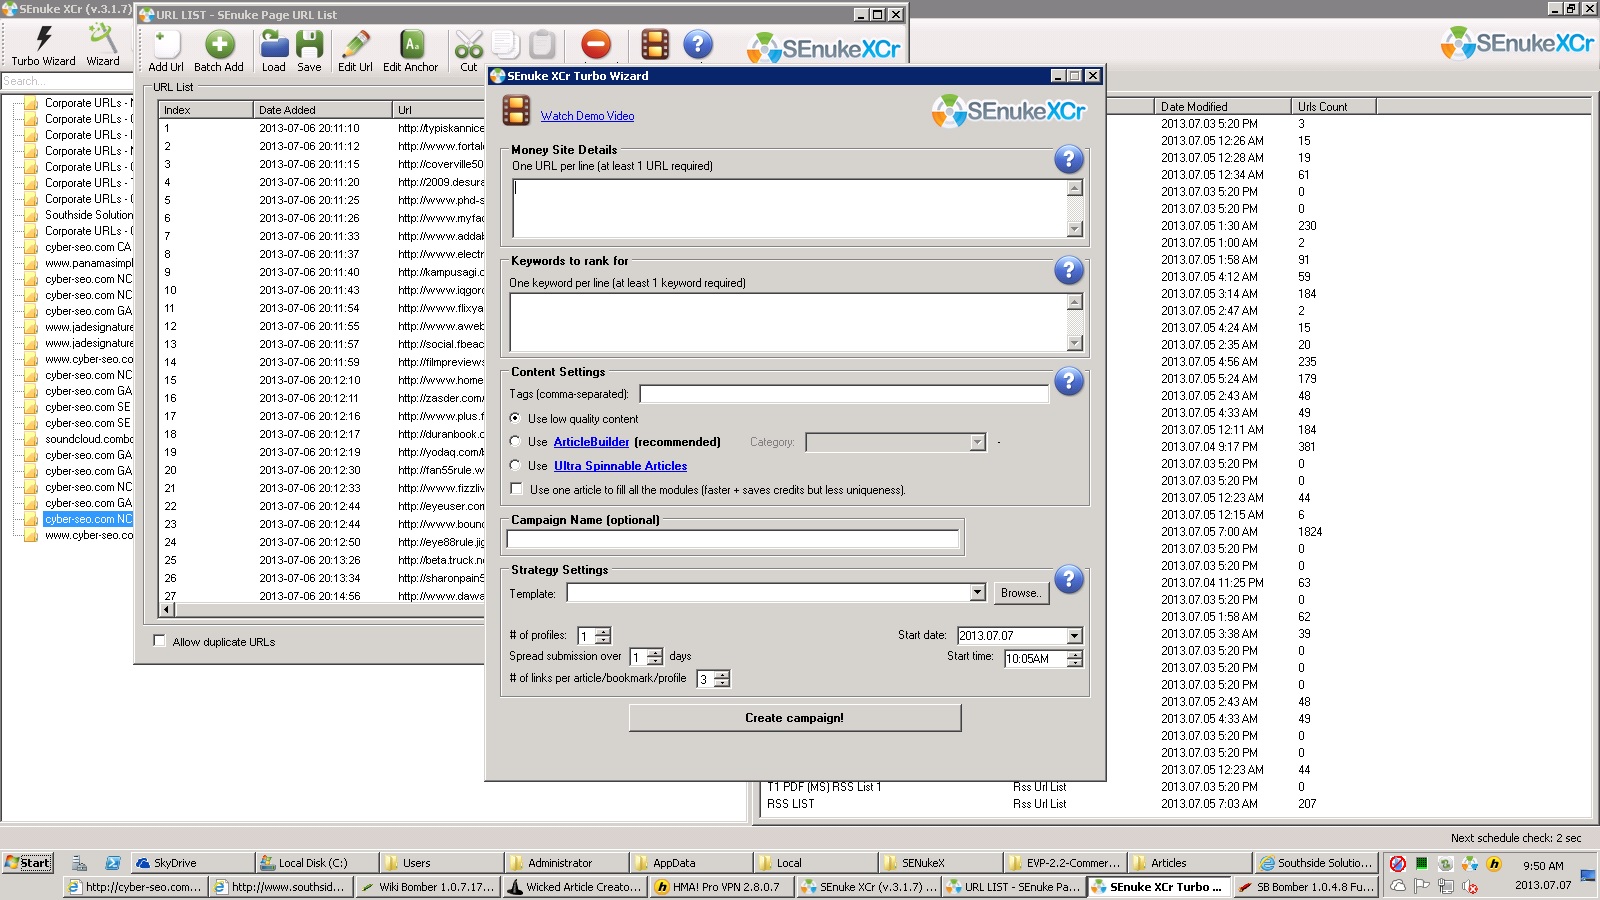Load a URL list with Load icon

[x=274, y=51]
